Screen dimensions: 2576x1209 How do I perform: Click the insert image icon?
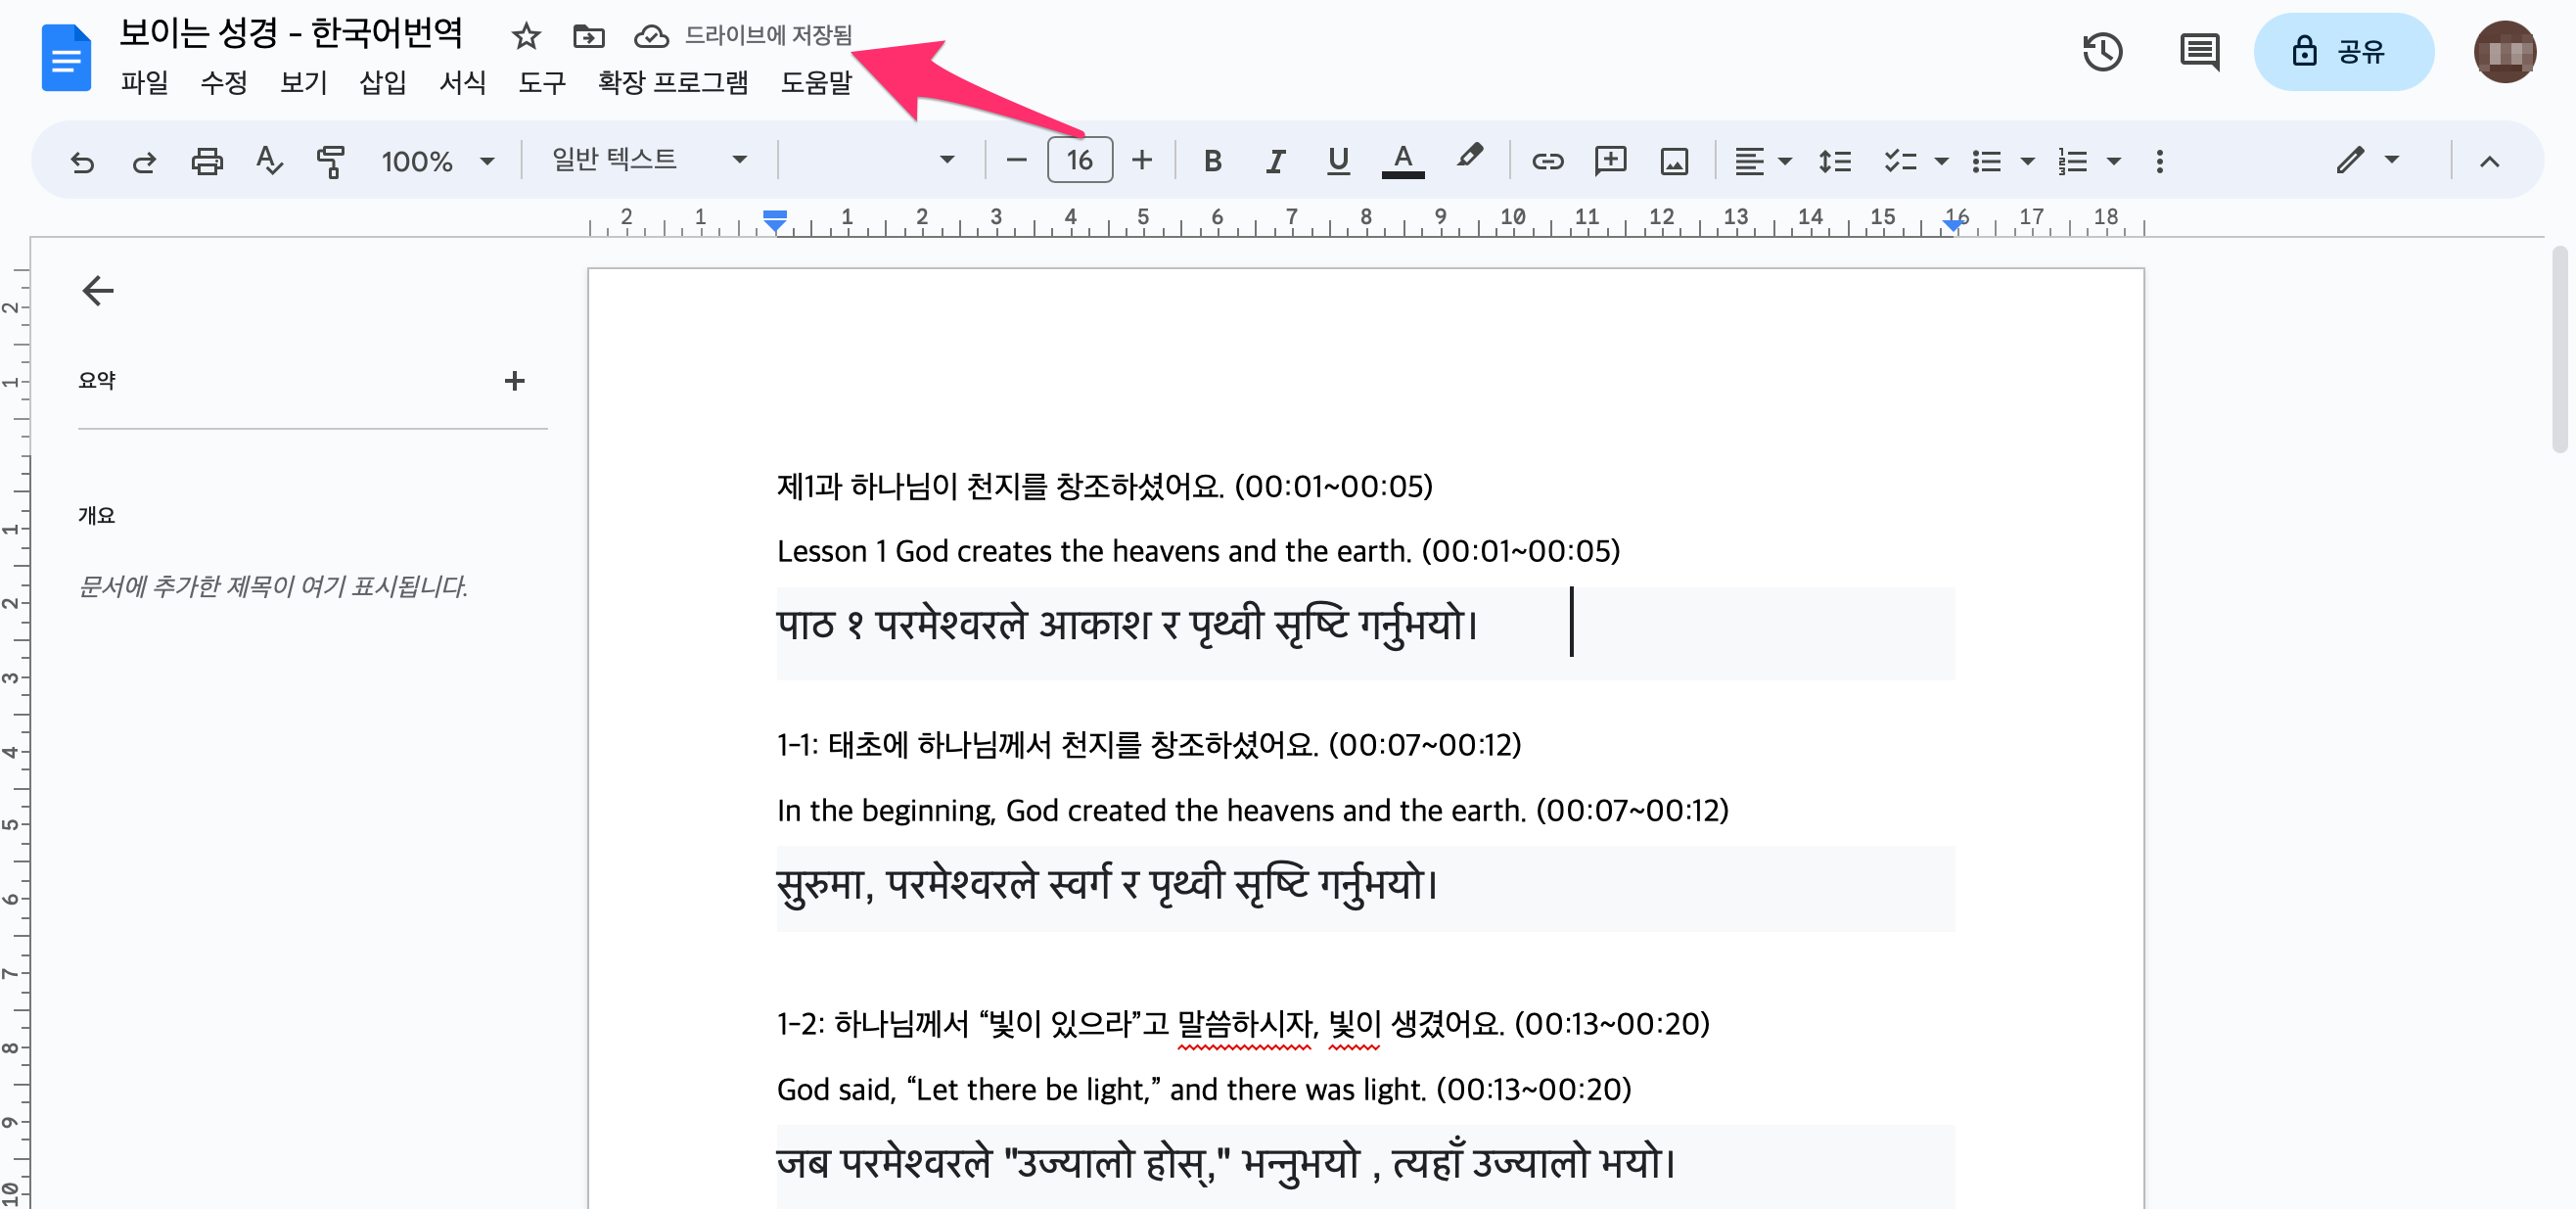point(1674,161)
